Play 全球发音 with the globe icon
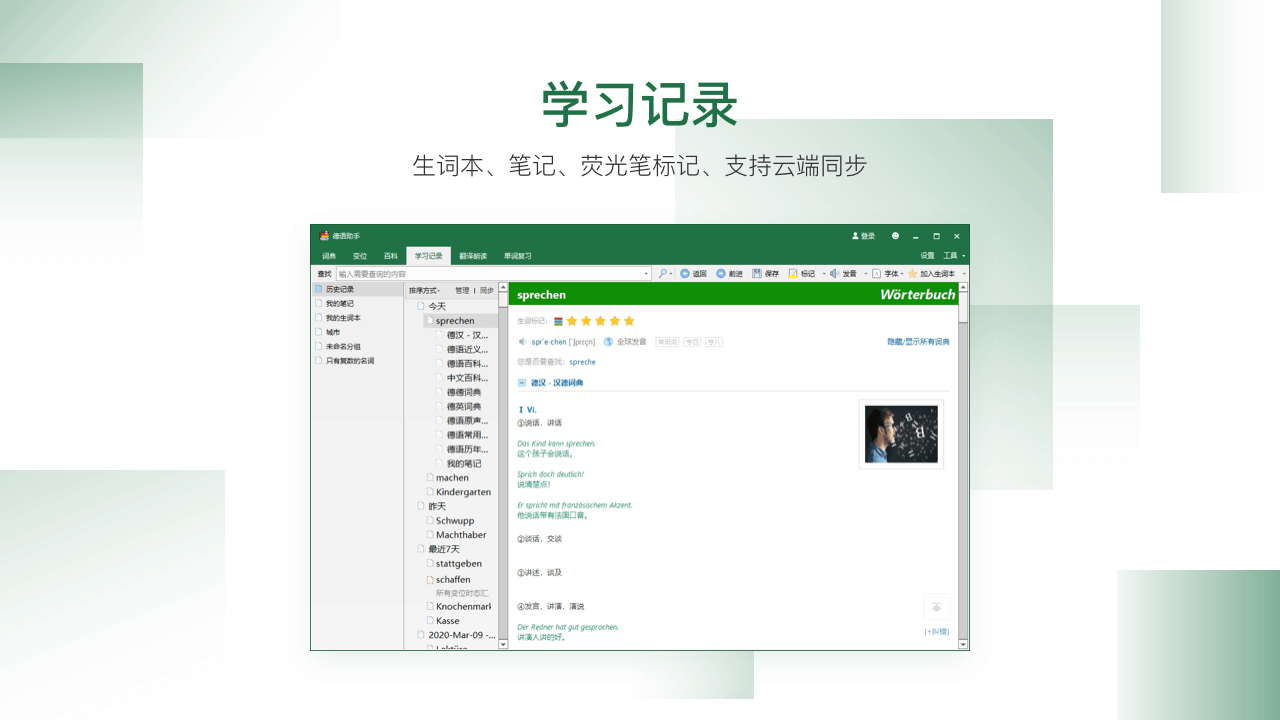1280x720 pixels. (606, 341)
